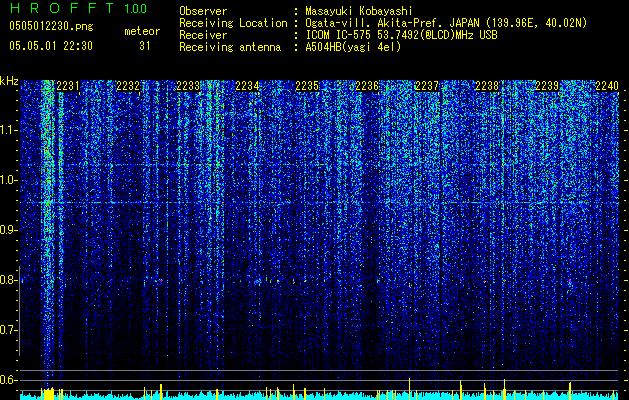Click the meteor count value 31
The height and width of the screenshot is (400, 629).
pyautogui.click(x=144, y=46)
